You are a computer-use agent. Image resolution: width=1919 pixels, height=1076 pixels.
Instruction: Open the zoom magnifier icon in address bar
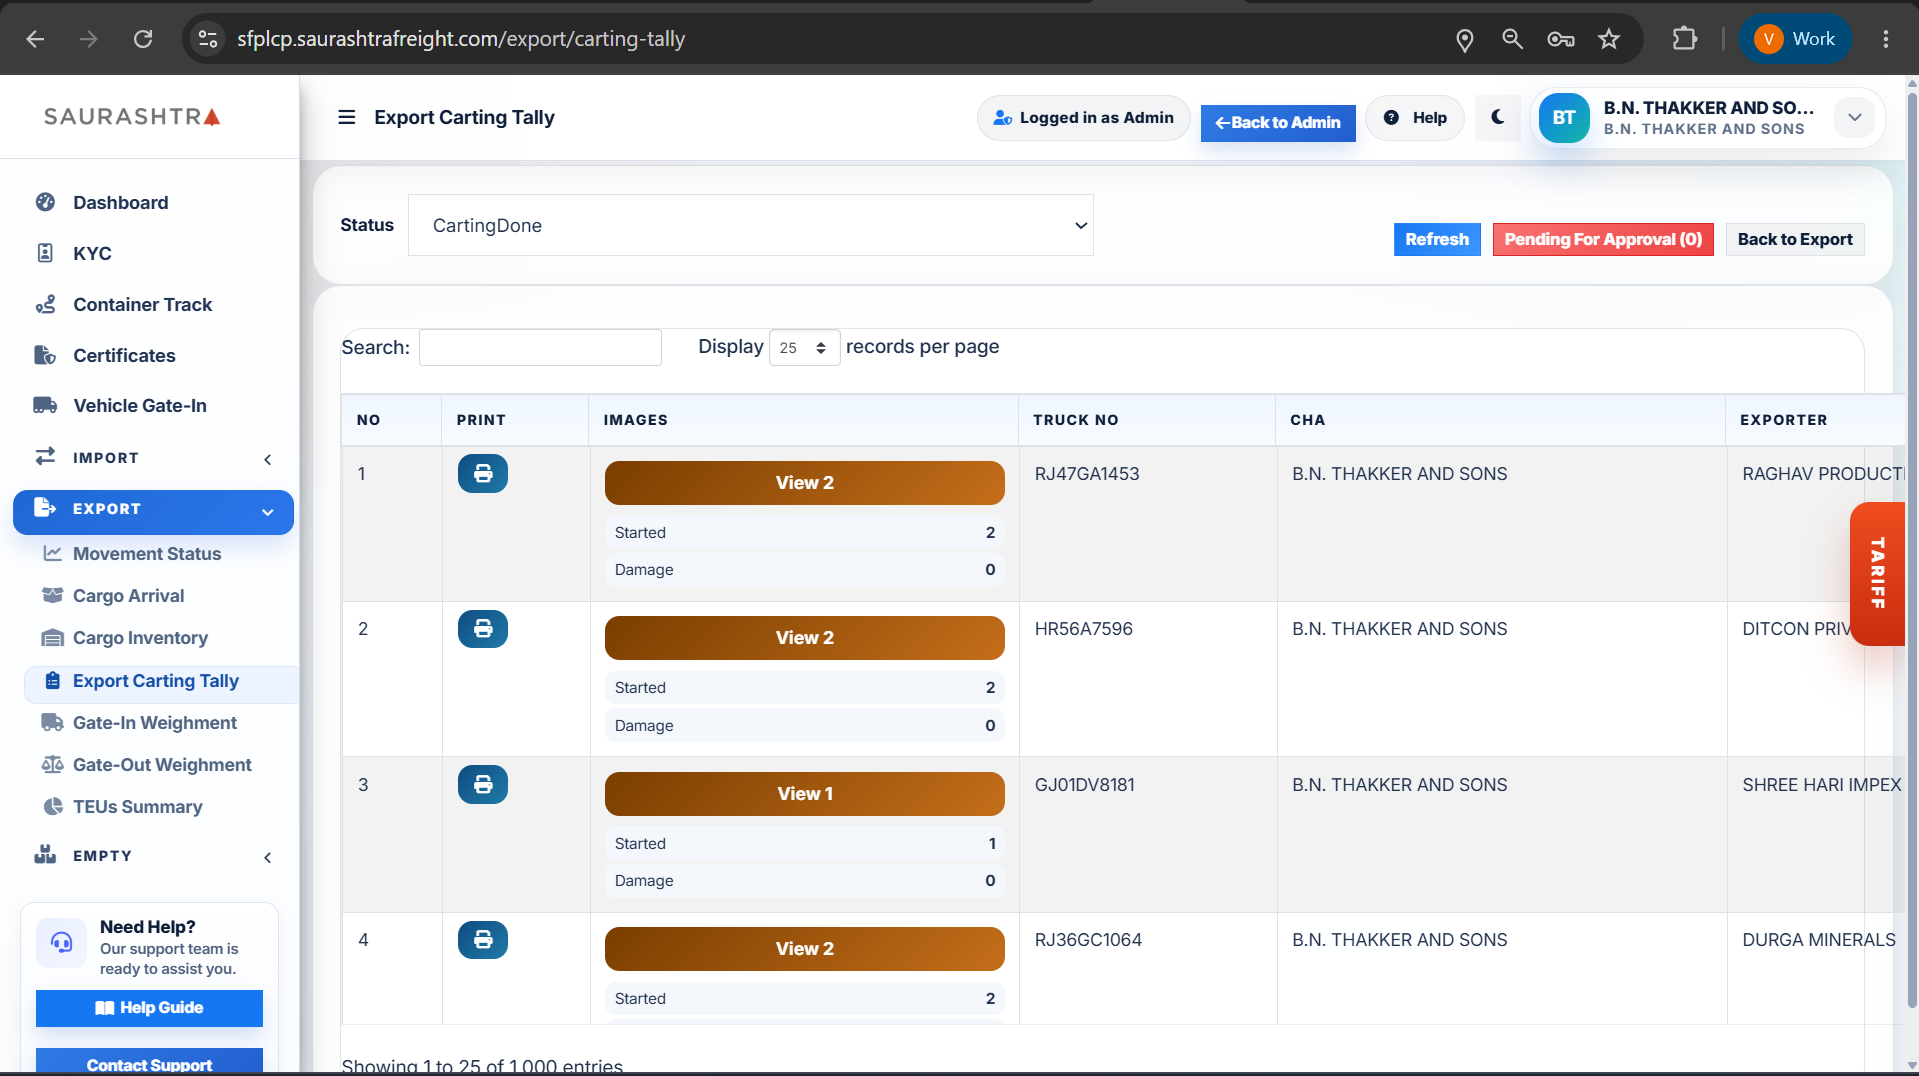tap(1512, 39)
